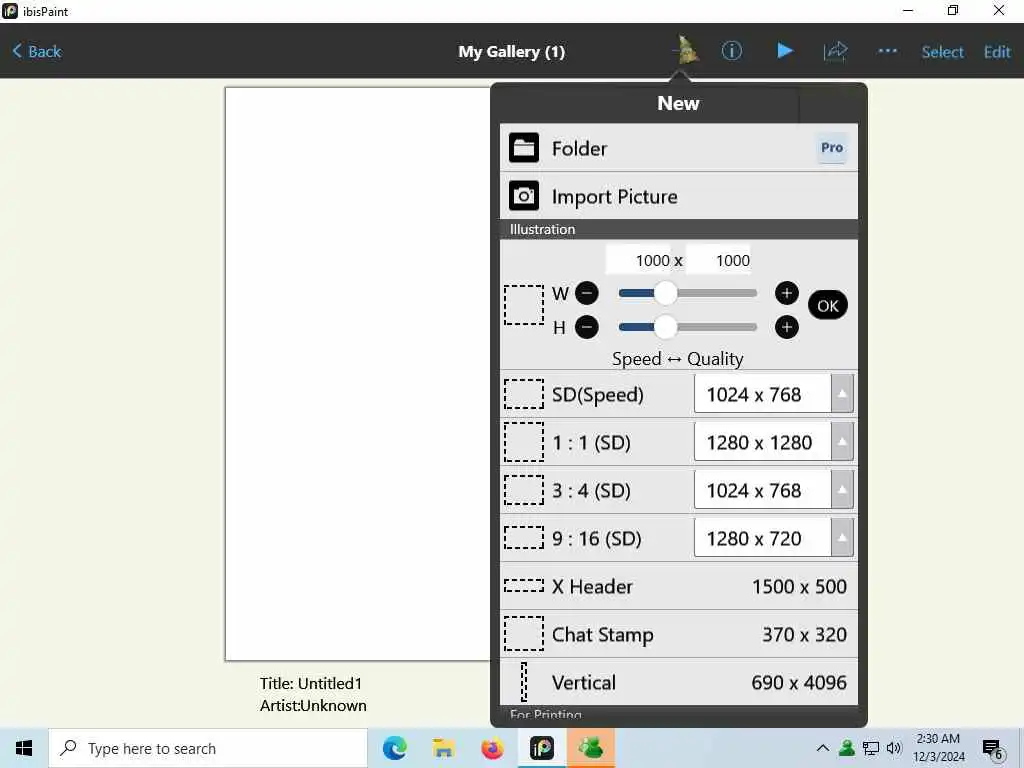Open the 3 : 4 (SD) size dropdown

[x=773, y=490]
